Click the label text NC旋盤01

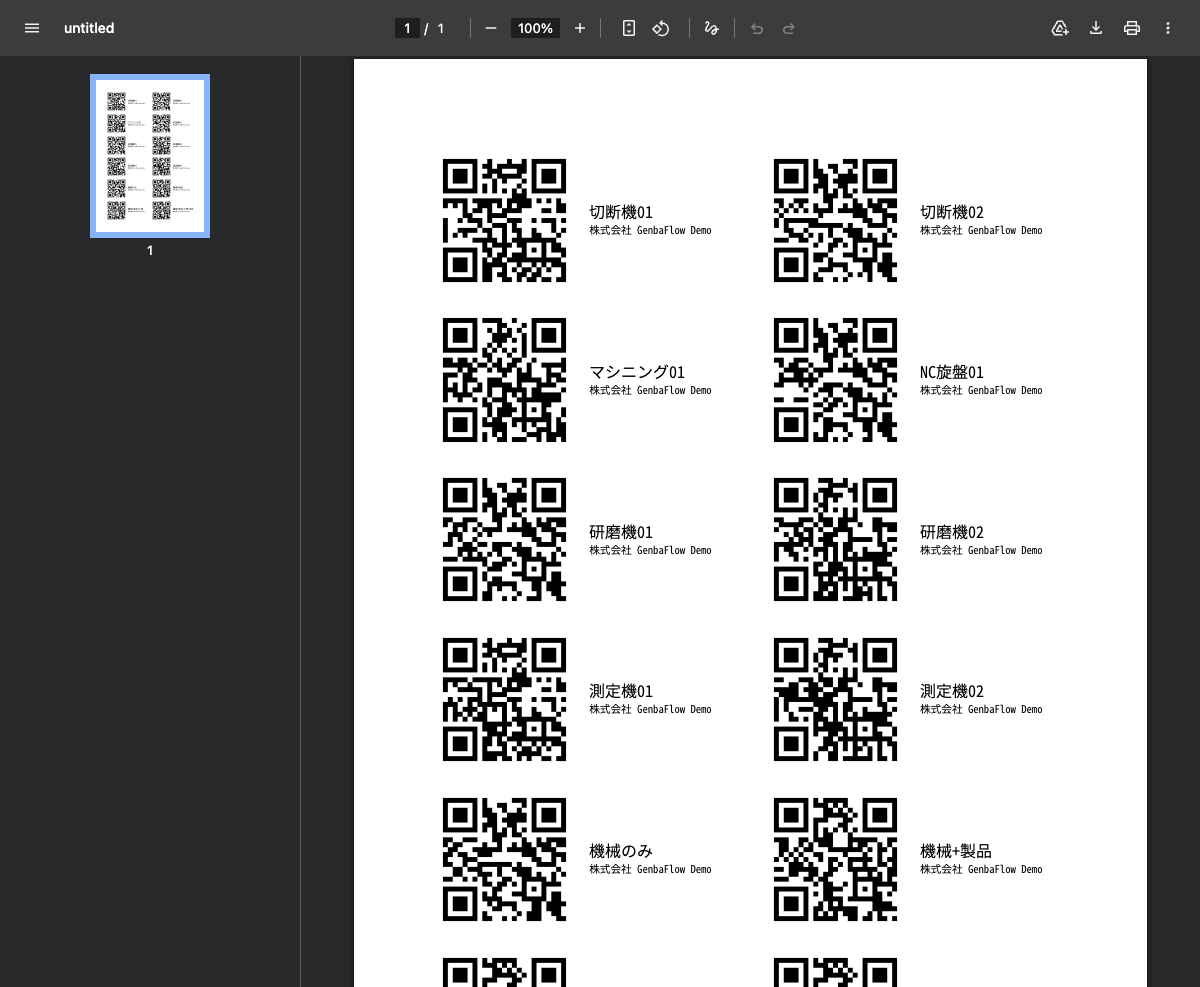click(x=952, y=372)
